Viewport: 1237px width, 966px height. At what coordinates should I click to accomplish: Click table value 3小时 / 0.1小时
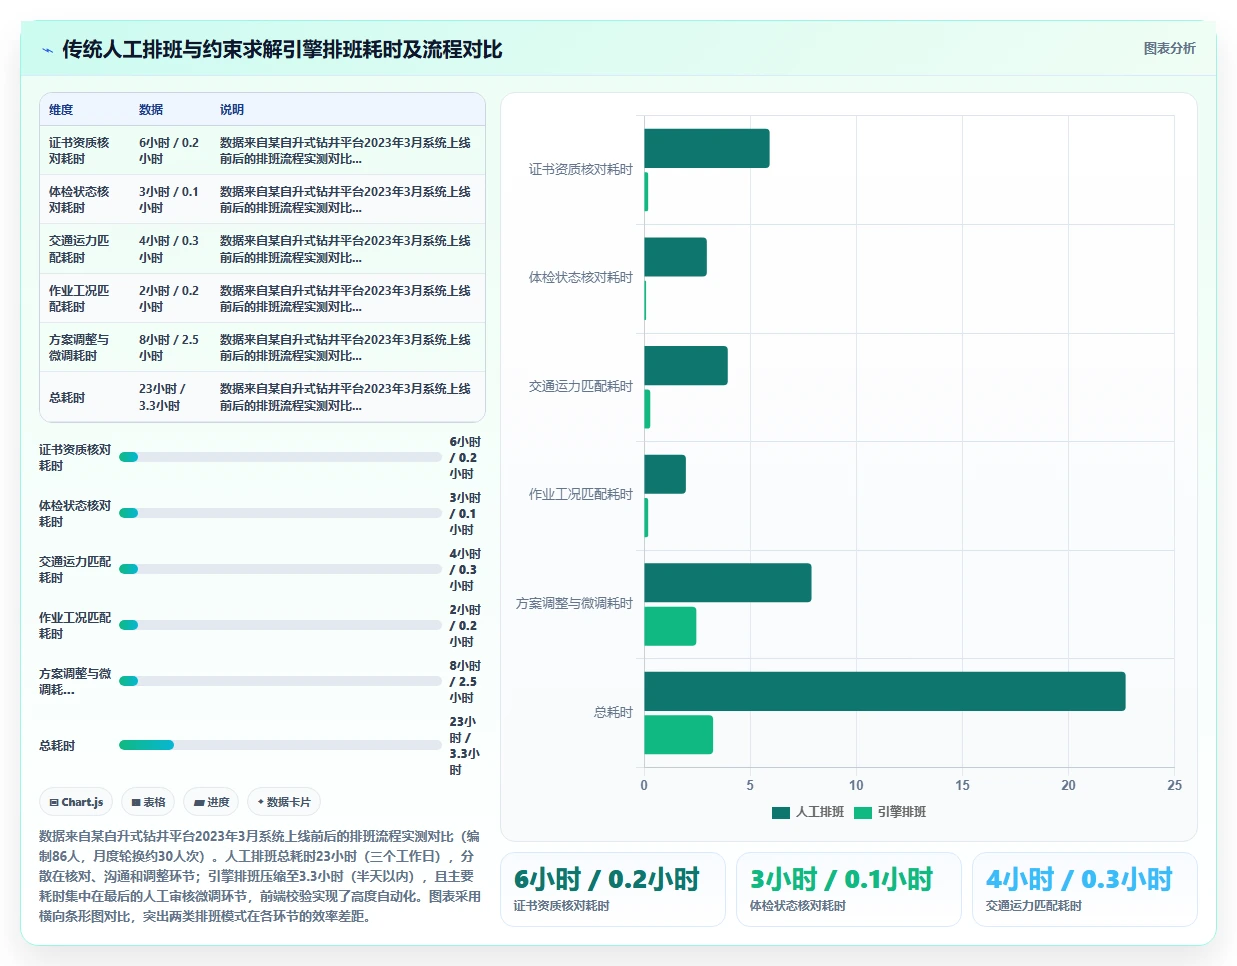click(x=169, y=200)
